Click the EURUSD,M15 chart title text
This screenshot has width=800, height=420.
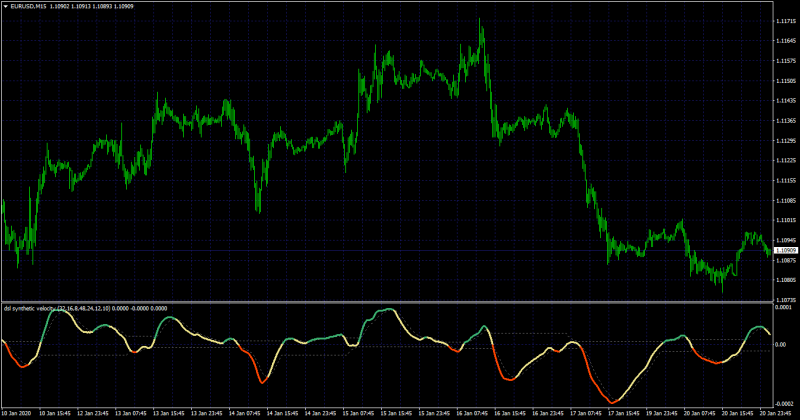coord(29,7)
